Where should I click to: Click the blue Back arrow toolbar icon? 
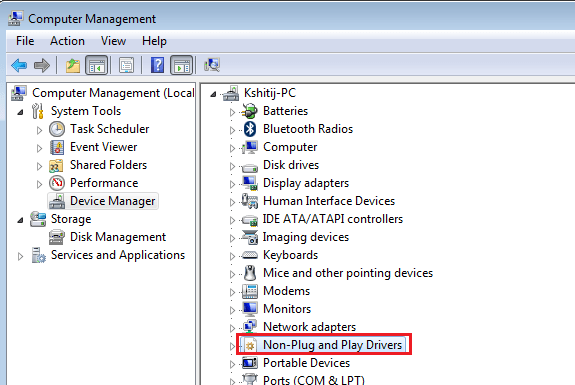point(19,66)
